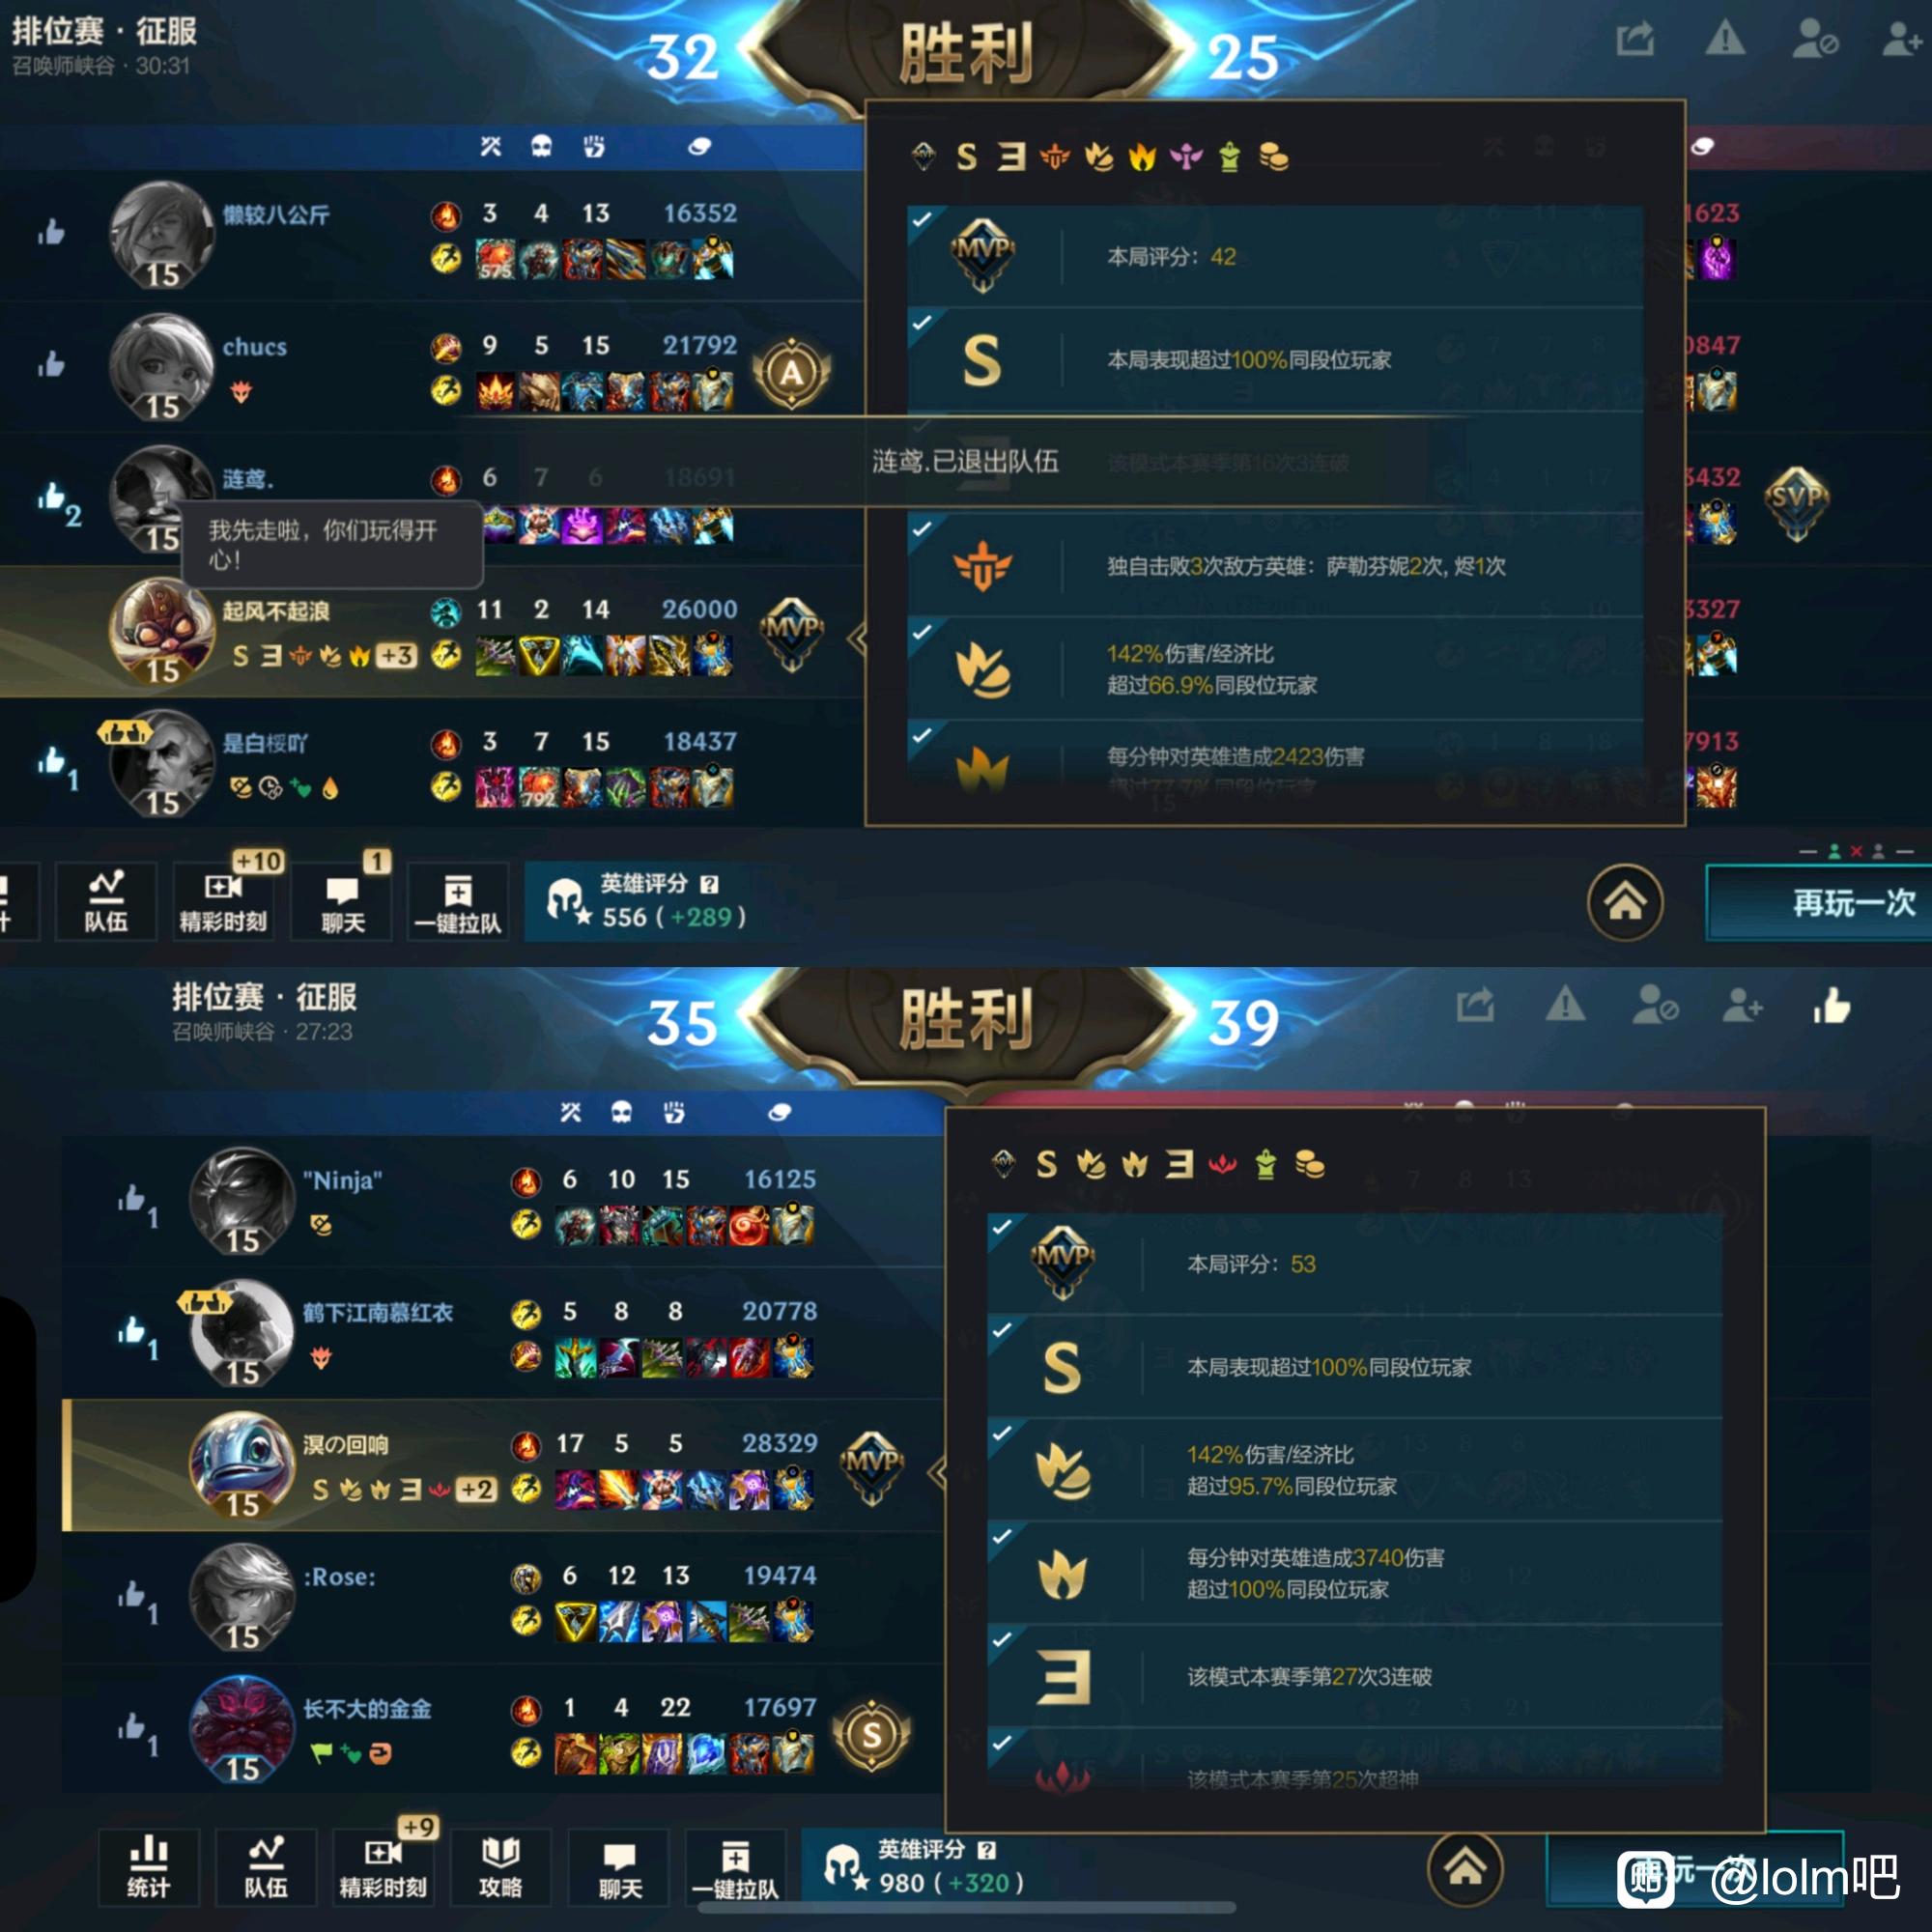The height and width of the screenshot is (1932, 1932).
Task: Click the home button beside 再玩一次
Action: click(1625, 902)
